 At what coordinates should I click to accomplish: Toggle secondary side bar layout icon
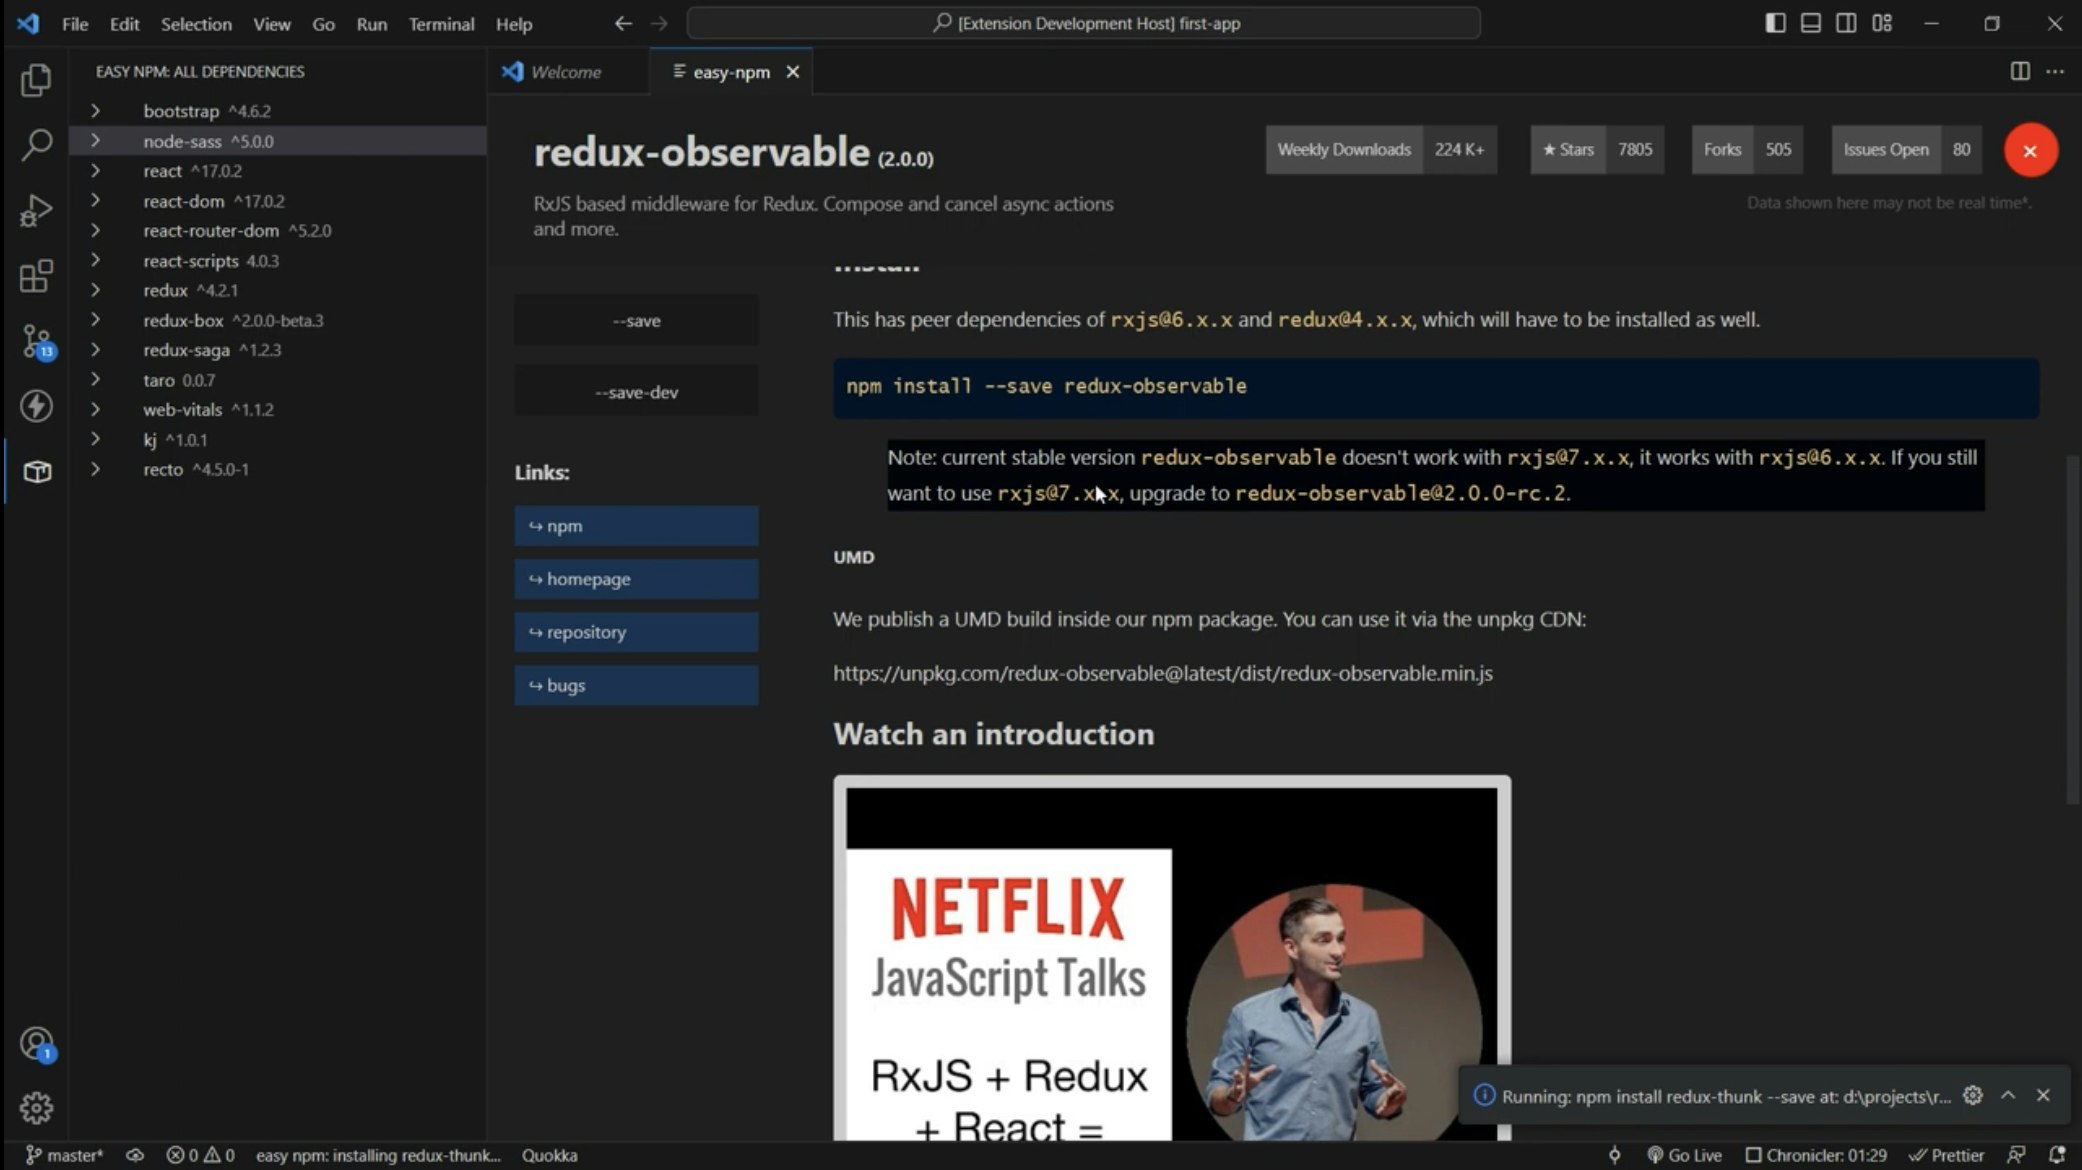(x=1846, y=23)
